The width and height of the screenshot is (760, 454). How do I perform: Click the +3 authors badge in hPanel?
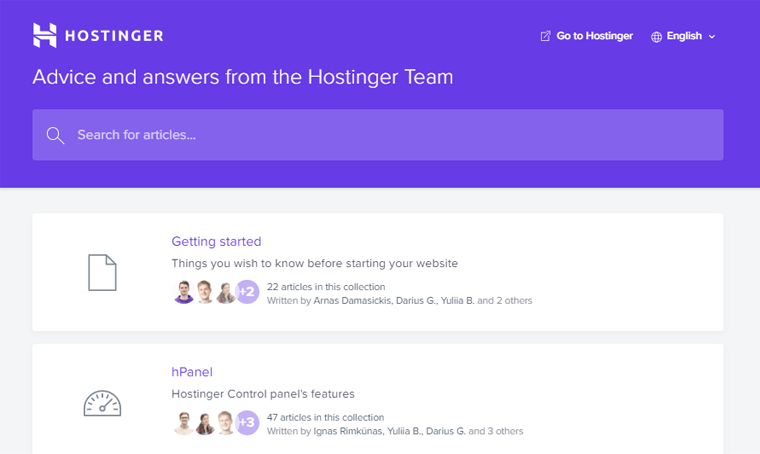(x=247, y=423)
